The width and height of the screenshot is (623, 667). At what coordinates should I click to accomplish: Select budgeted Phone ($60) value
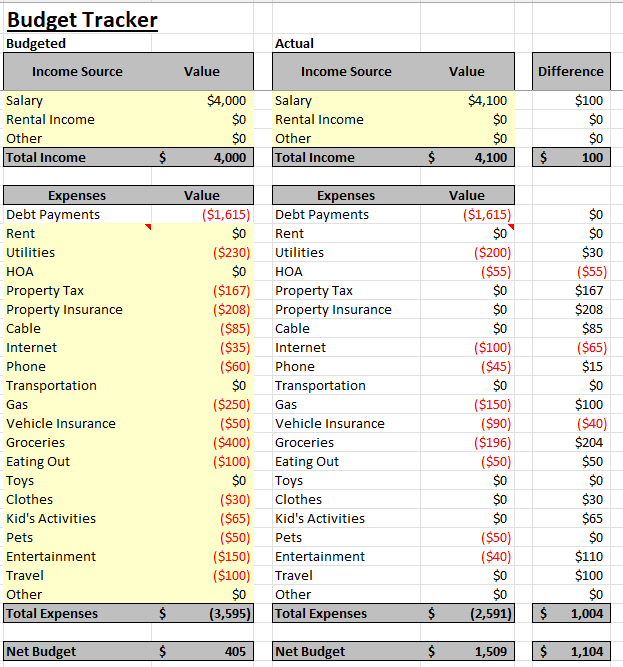(x=235, y=367)
